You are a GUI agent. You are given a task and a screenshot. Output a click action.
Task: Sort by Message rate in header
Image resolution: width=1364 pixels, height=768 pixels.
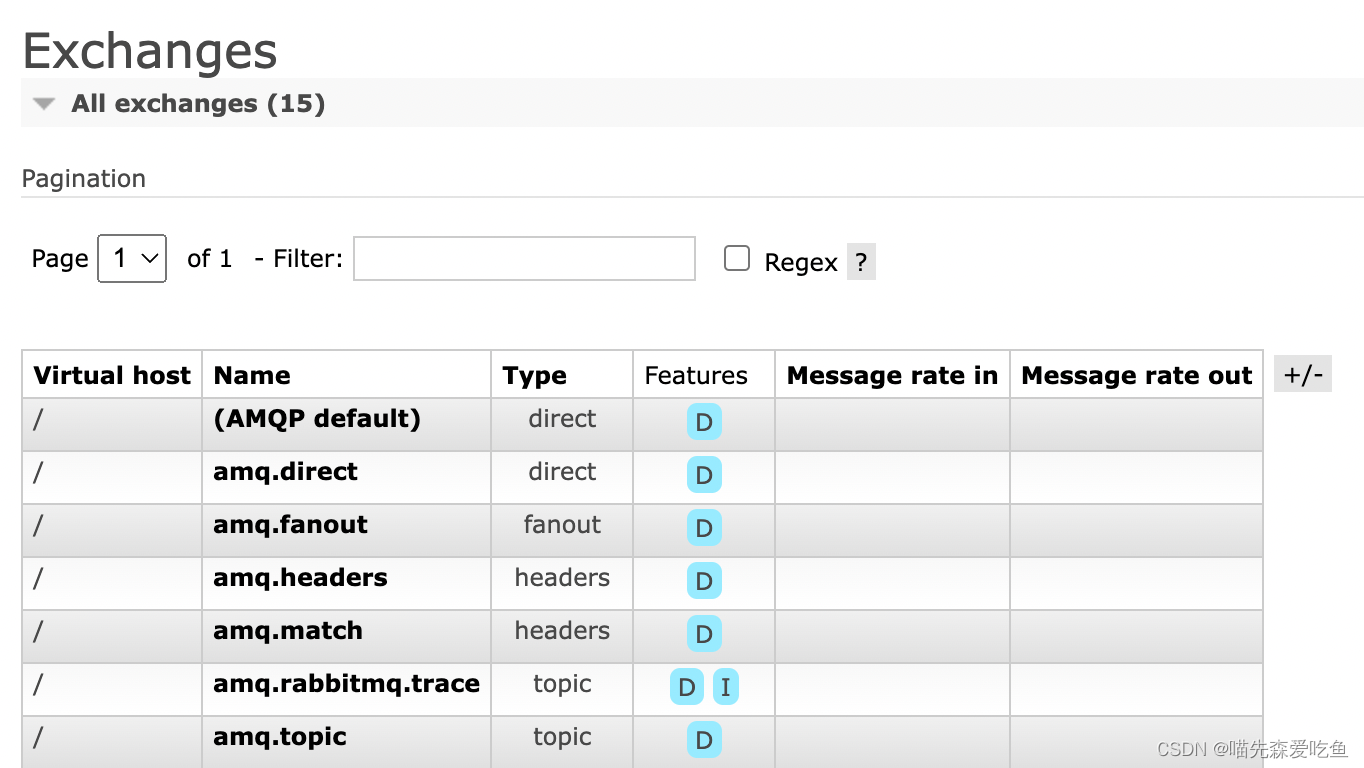[x=892, y=376]
